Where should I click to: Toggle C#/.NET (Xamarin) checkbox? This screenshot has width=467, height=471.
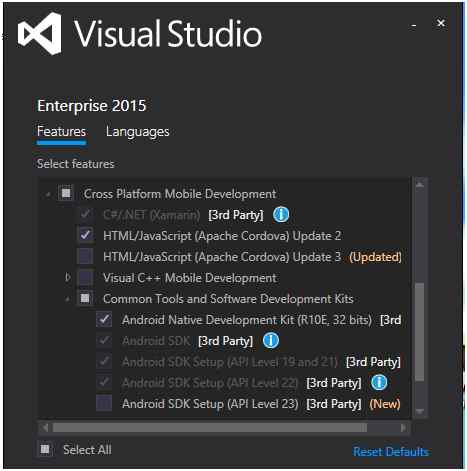pos(85,214)
